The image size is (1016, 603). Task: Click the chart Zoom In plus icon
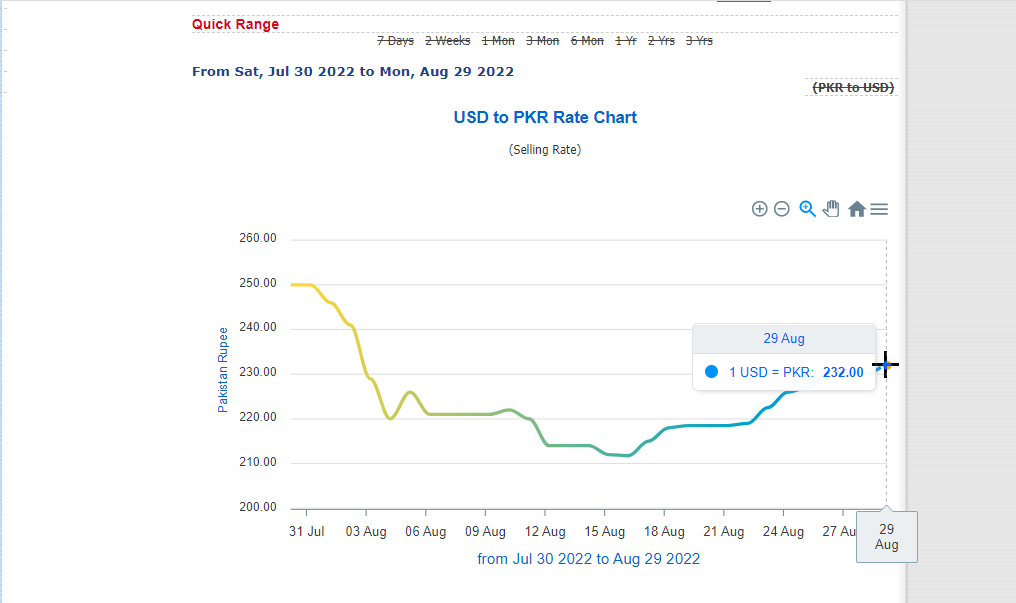(759, 209)
